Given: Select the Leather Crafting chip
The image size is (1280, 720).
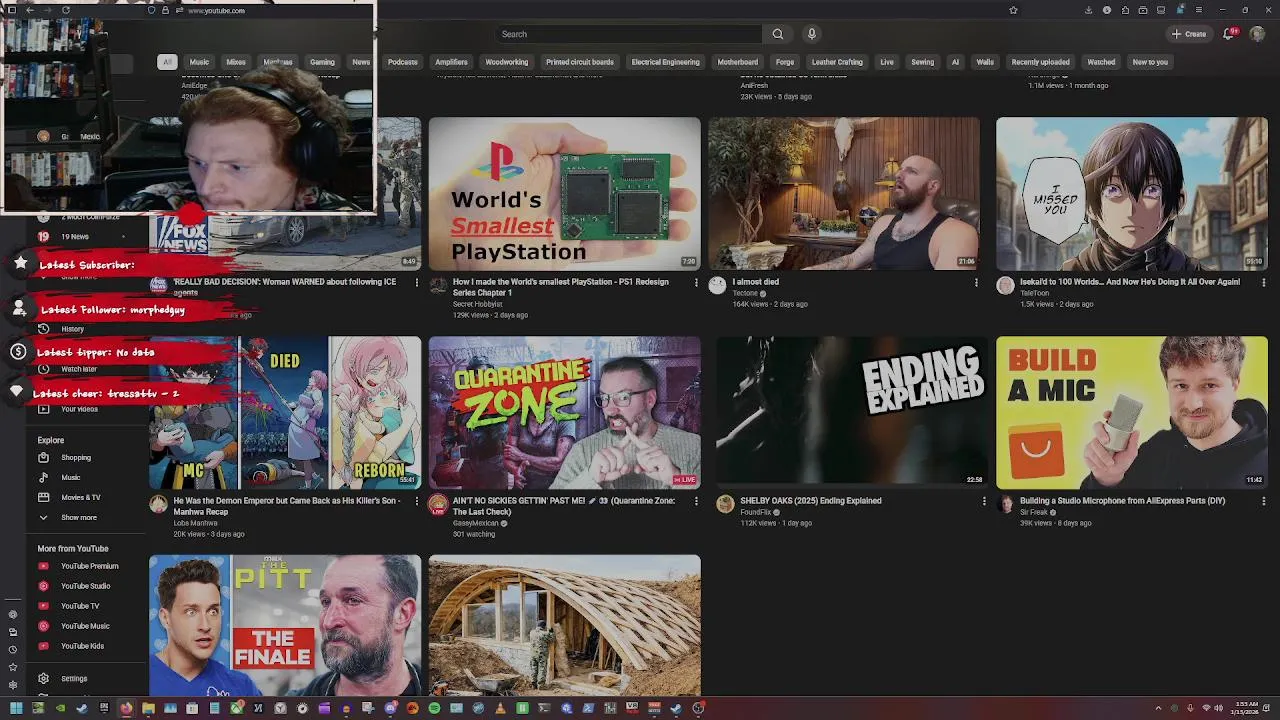Looking at the screenshot, I should coord(837,62).
